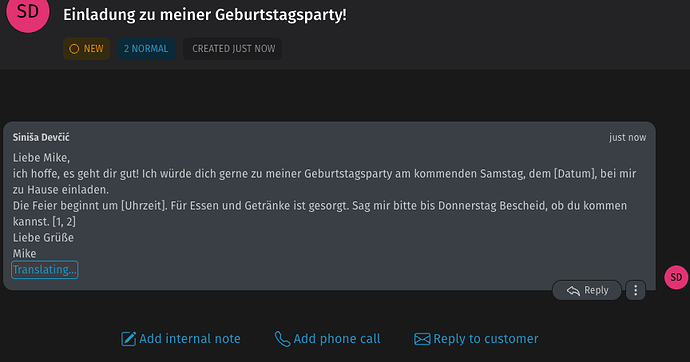Click the "just now" article timestamp
This screenshot has width=690, height=362.
[x=628, y=137]
